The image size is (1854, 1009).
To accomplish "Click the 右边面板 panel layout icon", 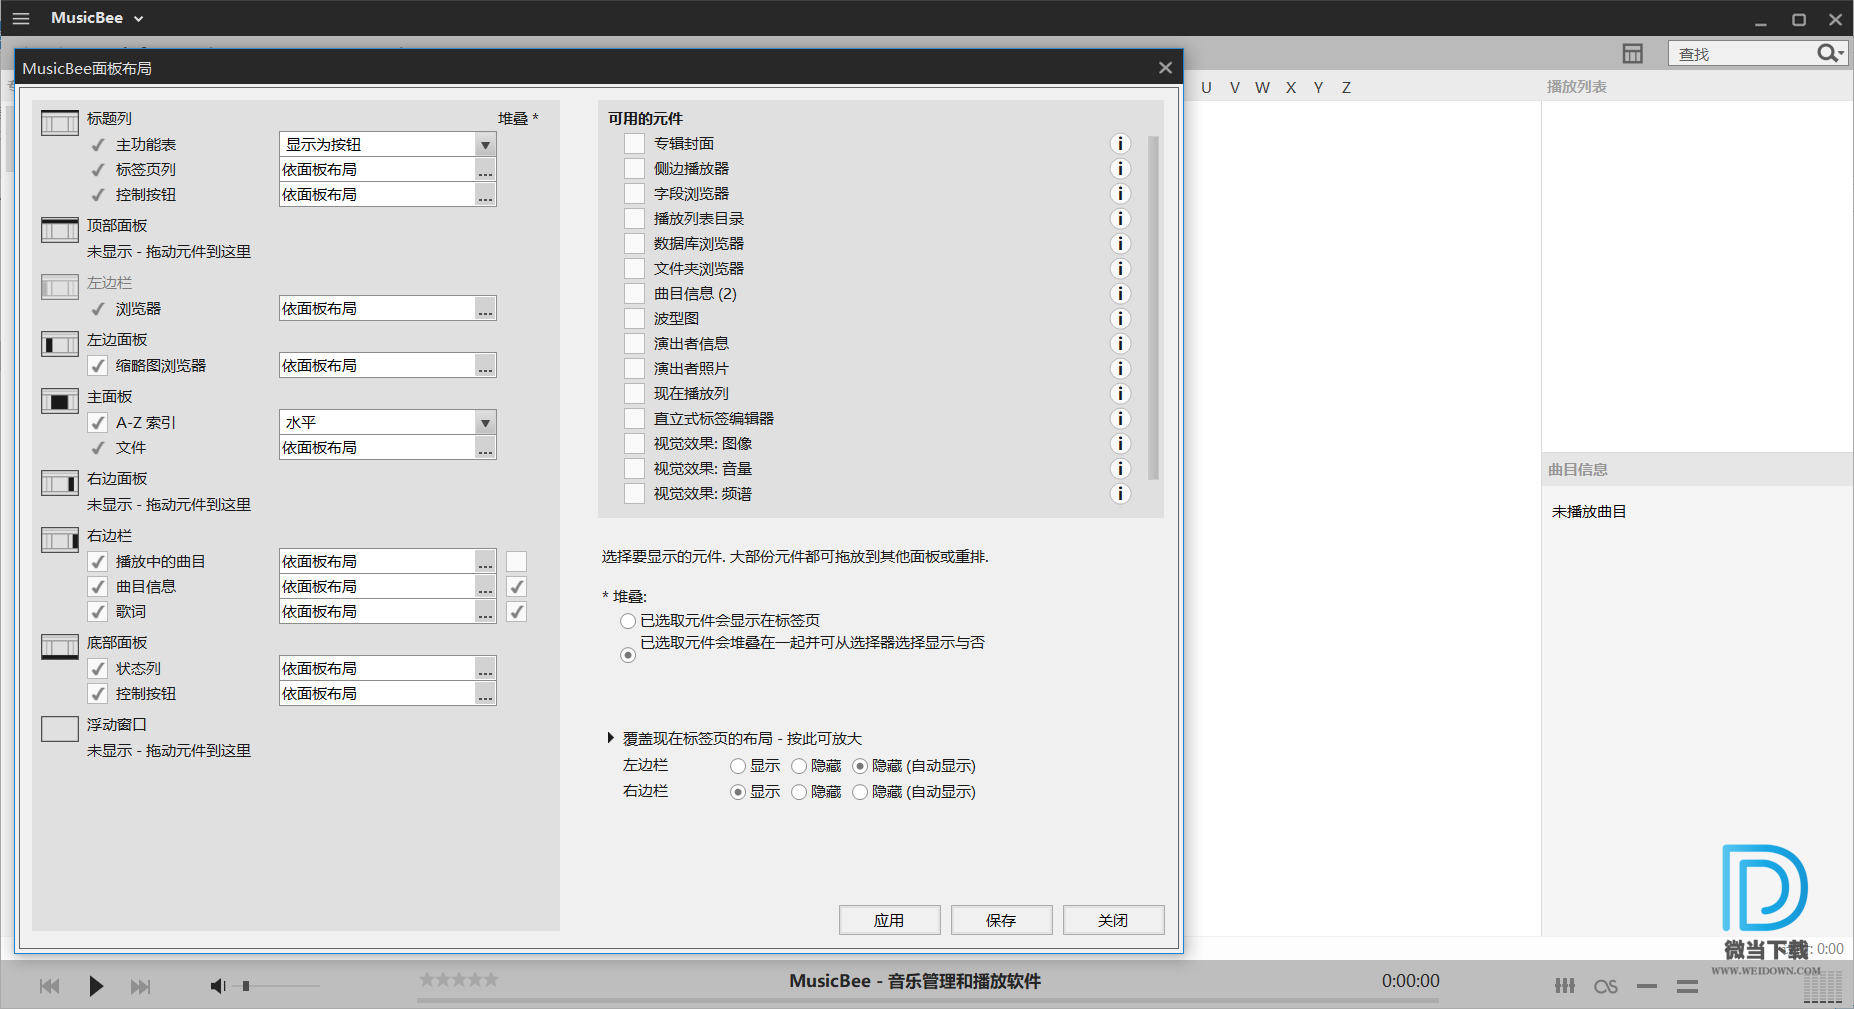I will coord(60,483).
